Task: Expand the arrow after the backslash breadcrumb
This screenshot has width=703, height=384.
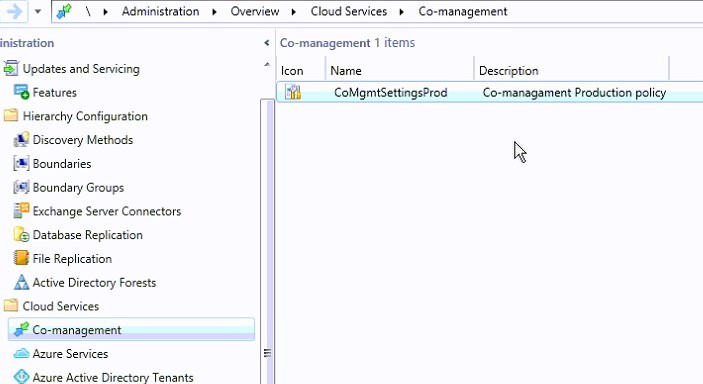Action: tap(105, 12)
